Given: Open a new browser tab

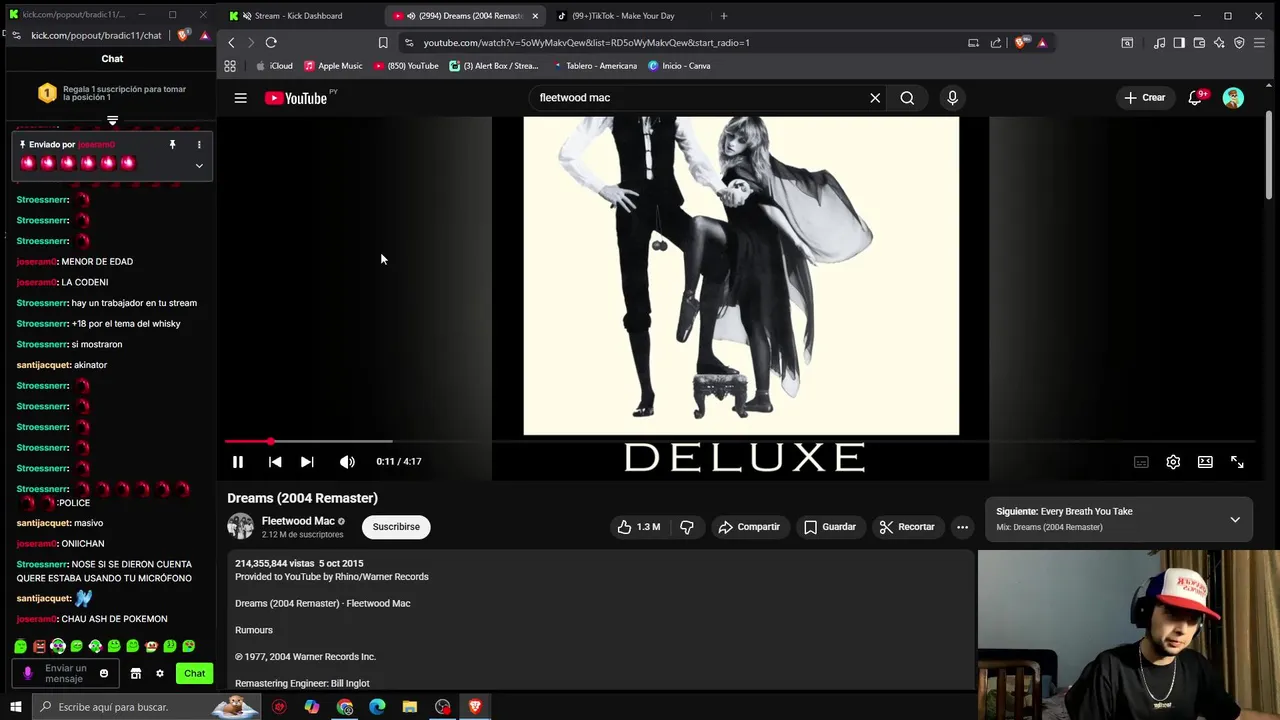Looking at the screenshot, I should tap(724, 16).
